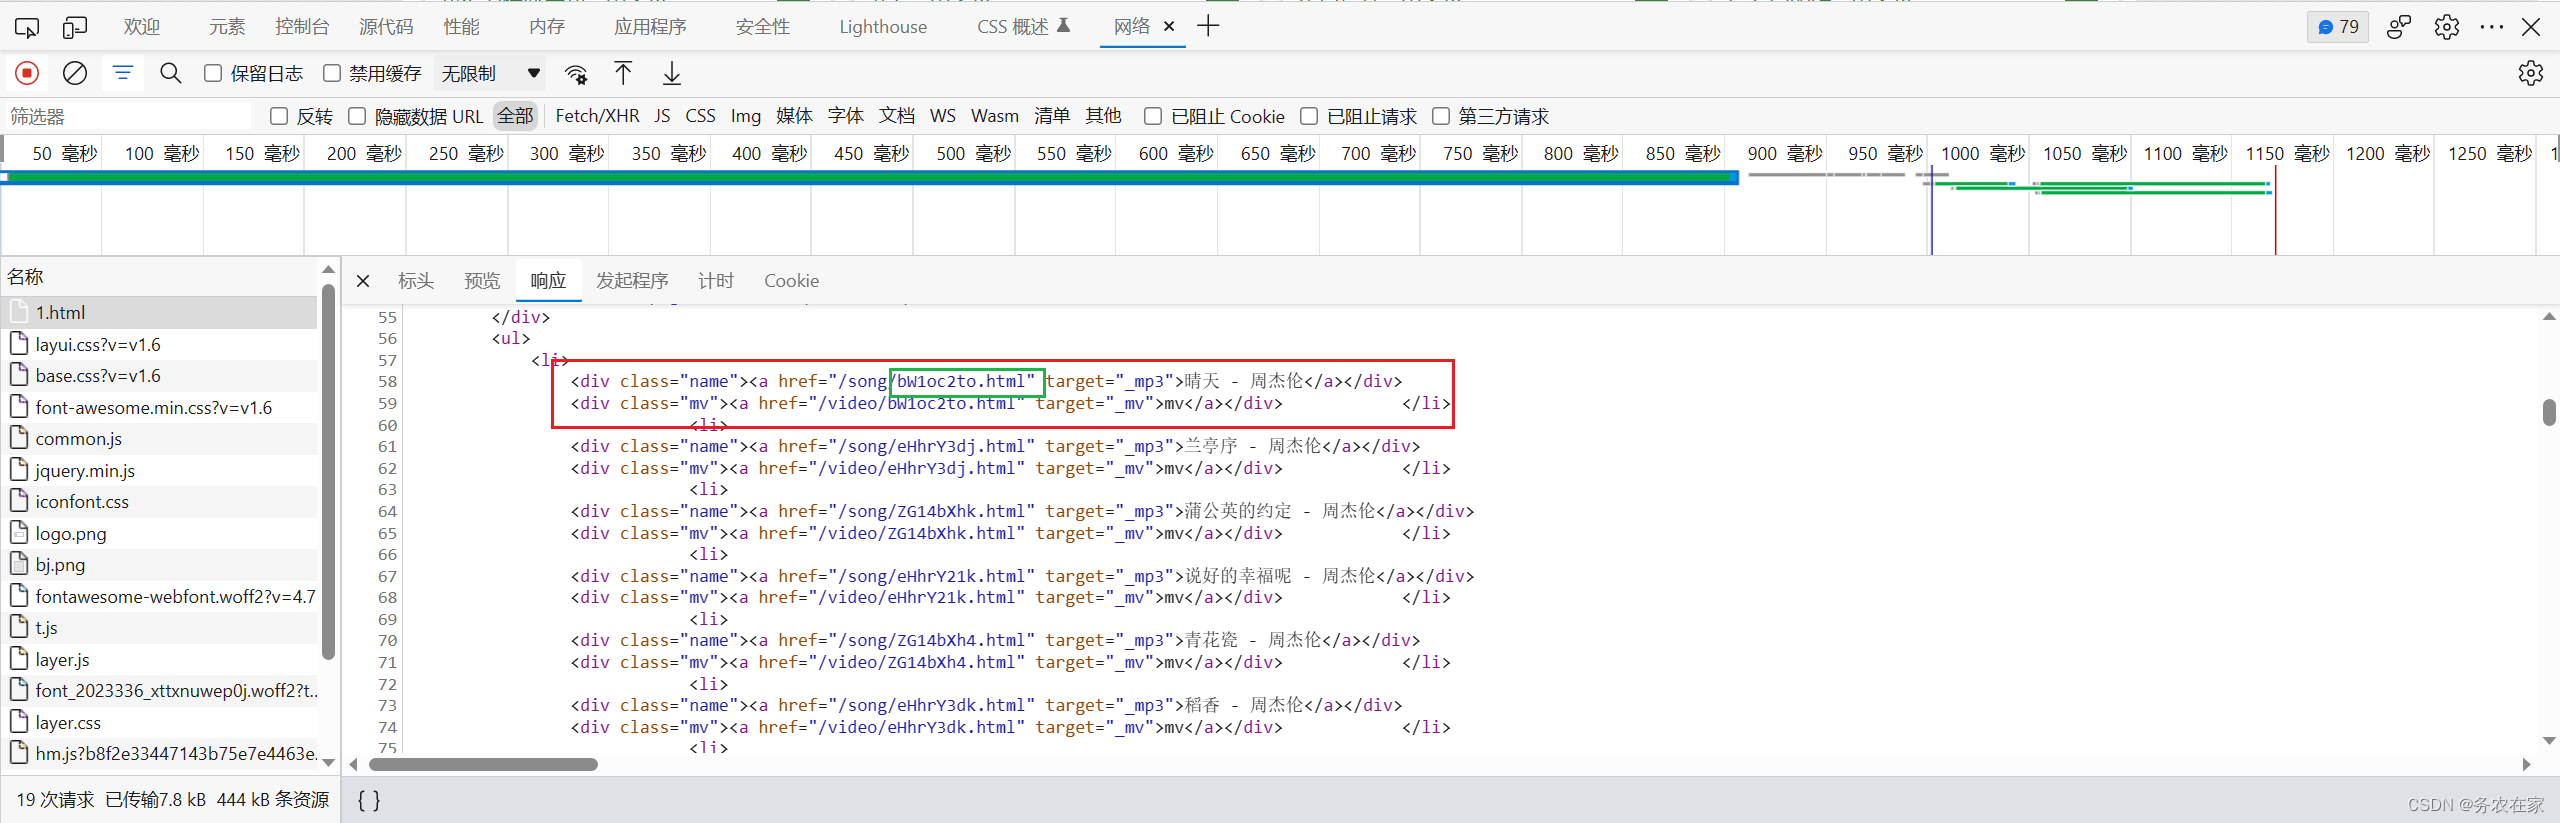Open network conditions wifi icon

click(x=576, y=74)
